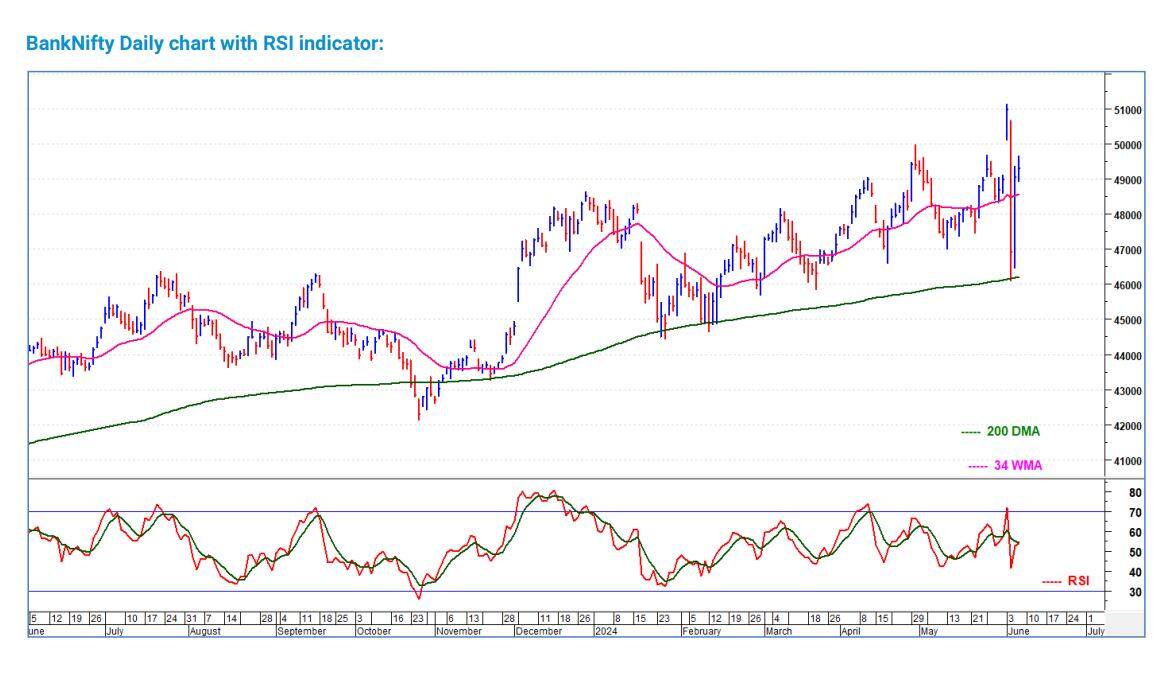Click the "December" month label
The height and width of the screenshot is (678, 1171).
pyautogui.click(x=538, y=632)
